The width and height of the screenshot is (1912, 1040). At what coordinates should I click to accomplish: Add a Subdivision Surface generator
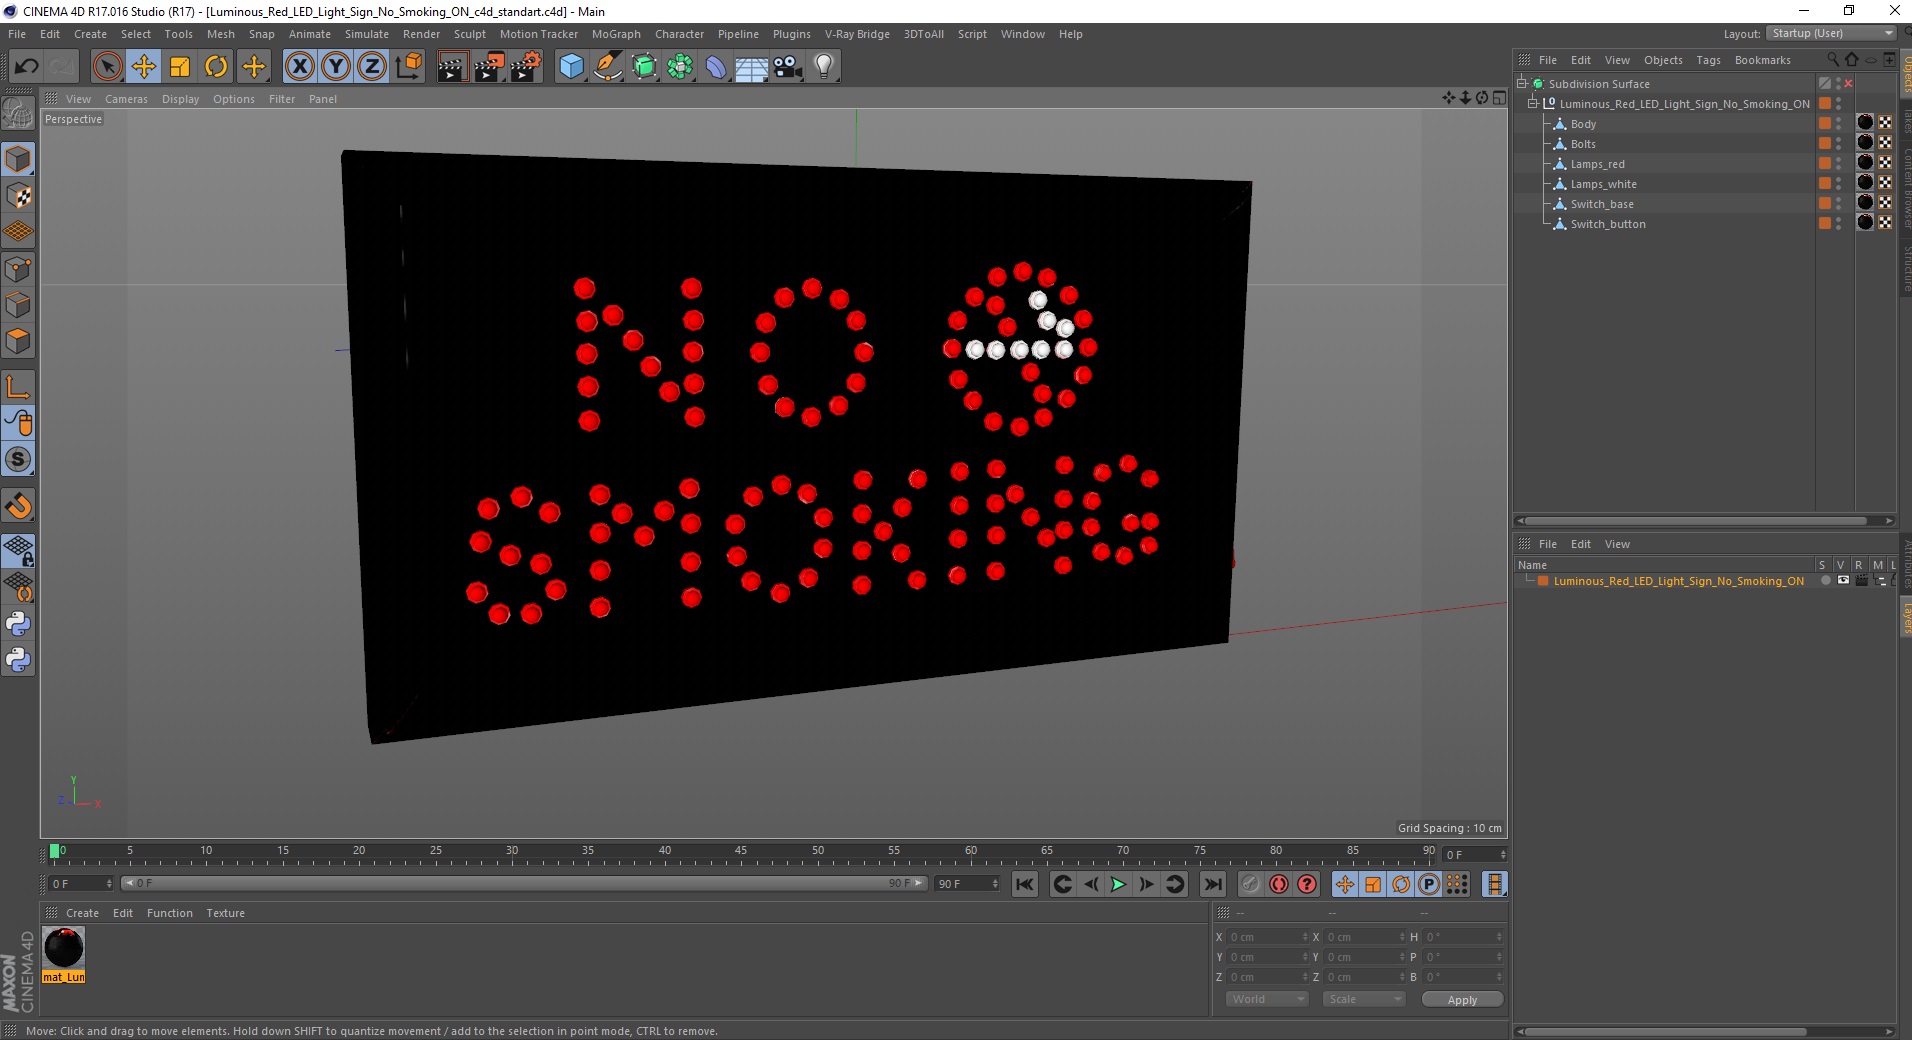pos(644,67)
